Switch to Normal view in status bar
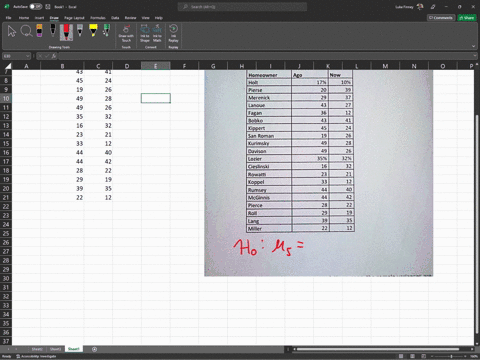Screen dimensions: 480x360 click(x=401, y=356)
